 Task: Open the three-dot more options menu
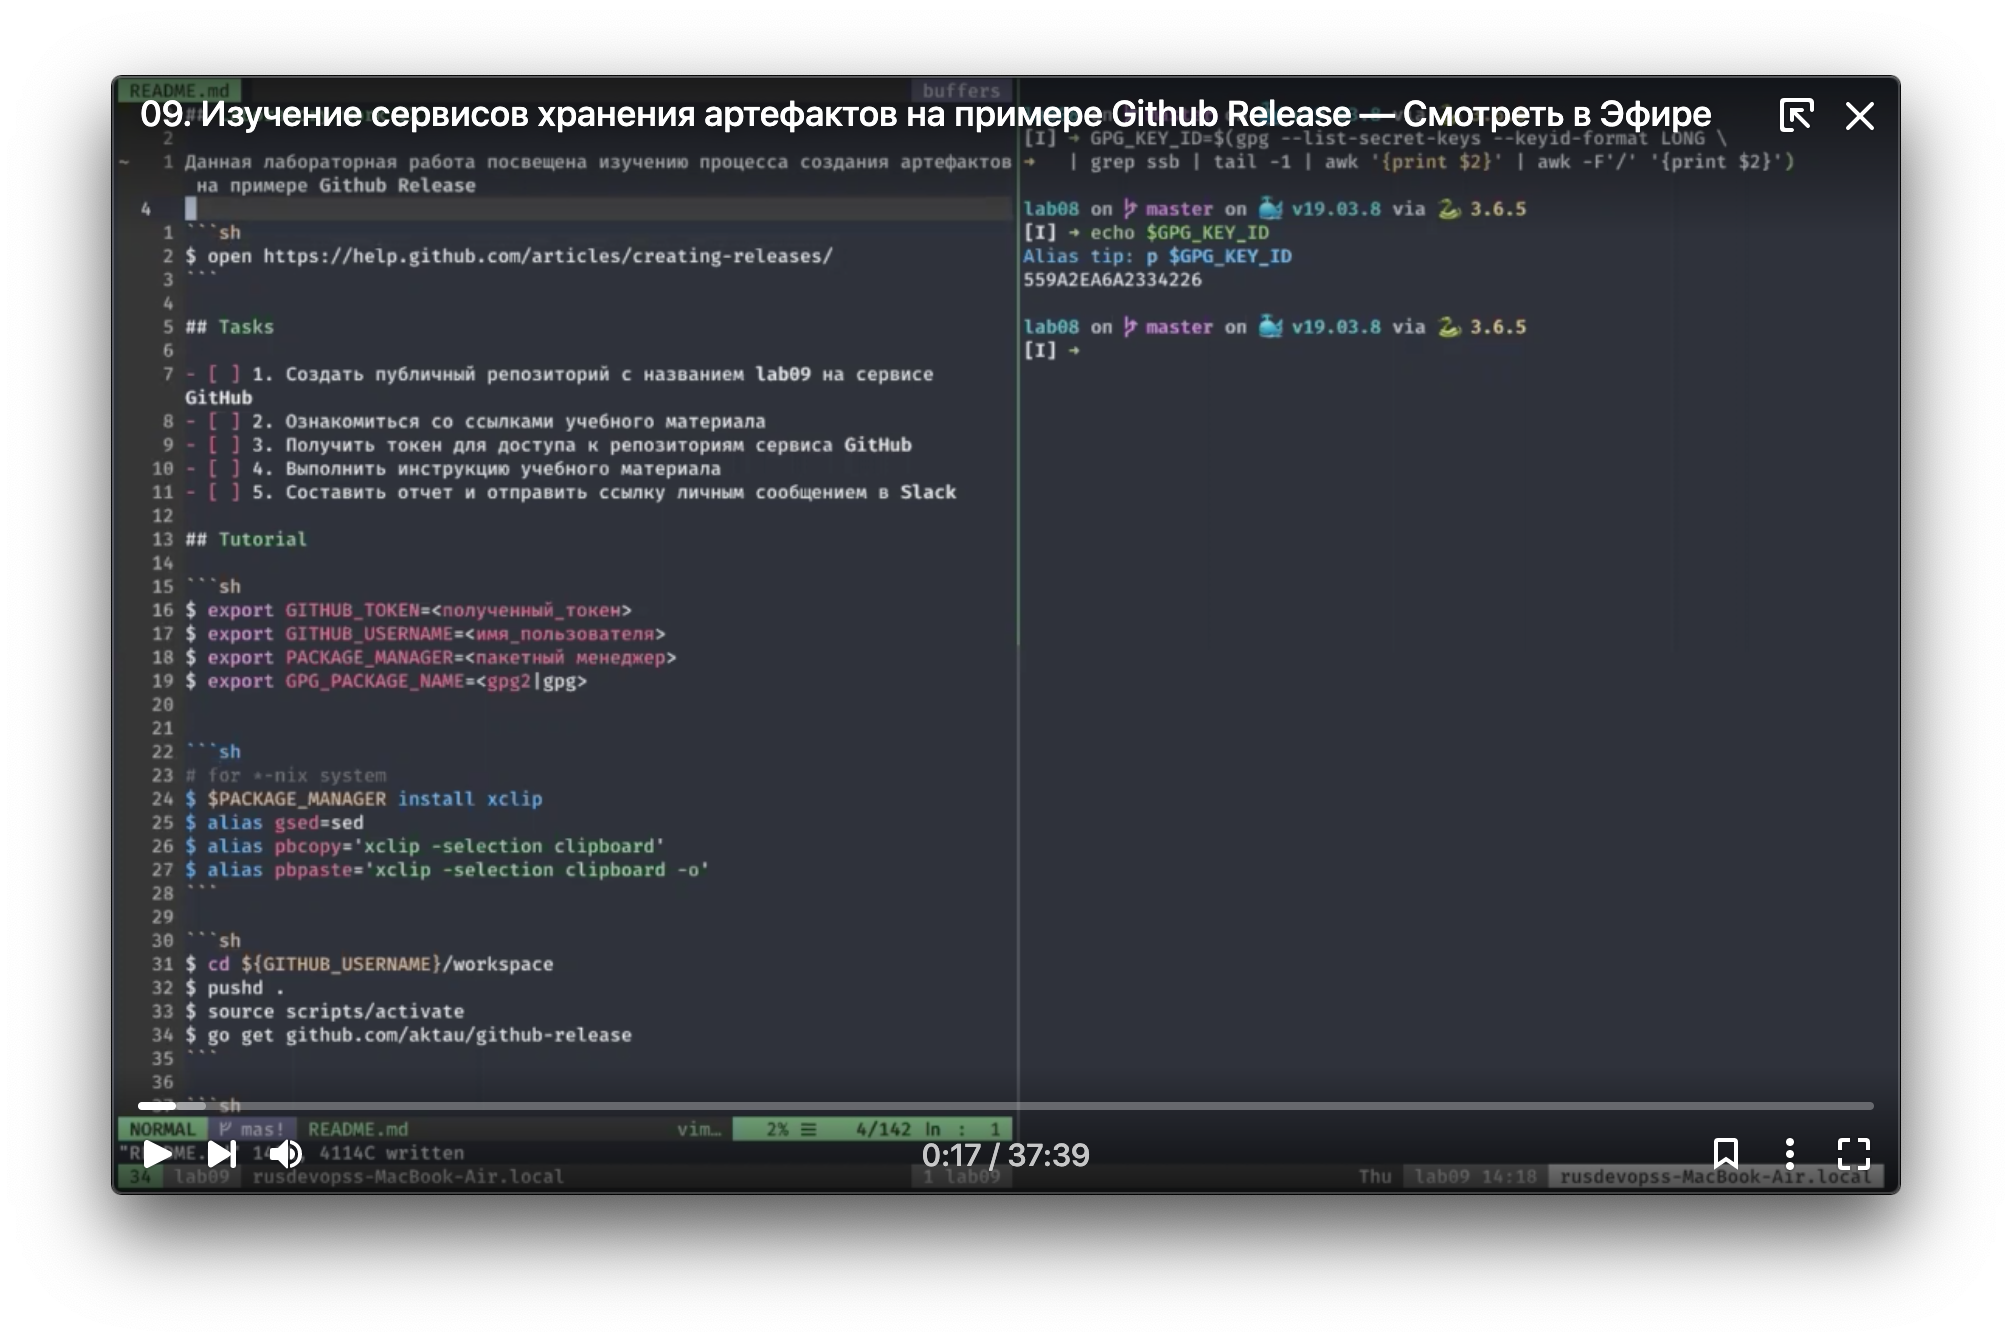1789,1153
